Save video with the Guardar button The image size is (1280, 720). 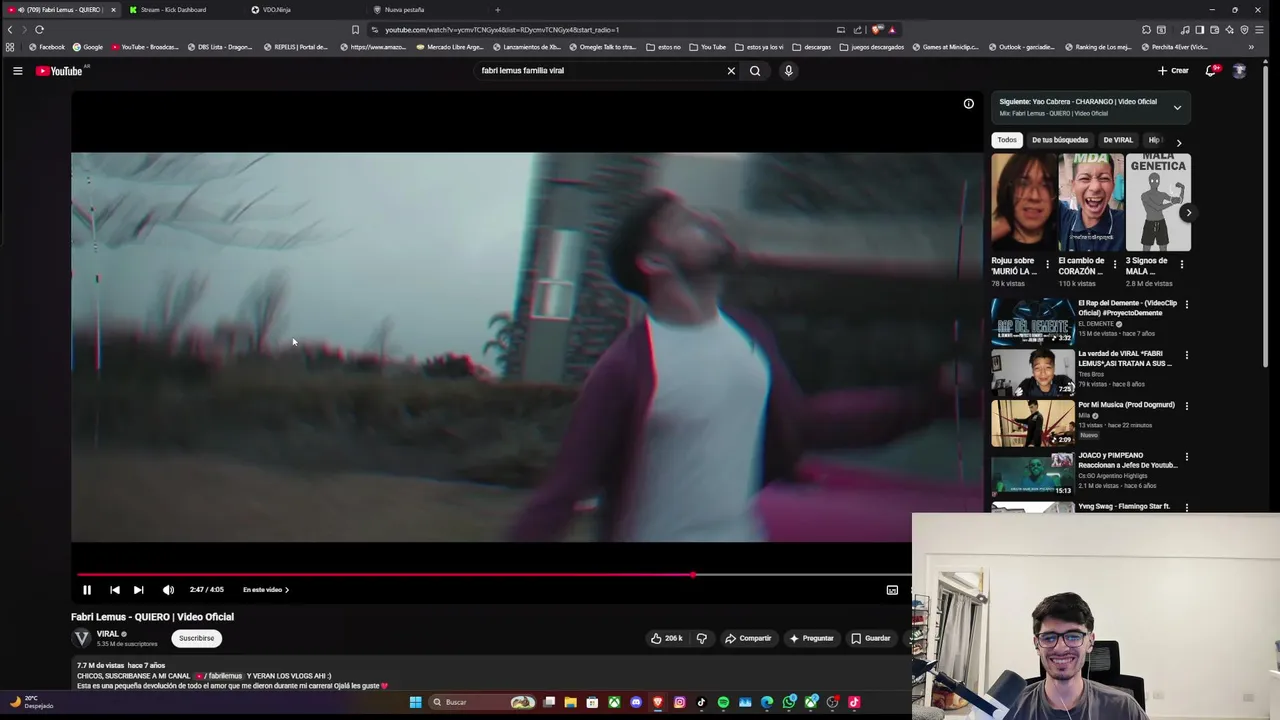click(870, 638)
